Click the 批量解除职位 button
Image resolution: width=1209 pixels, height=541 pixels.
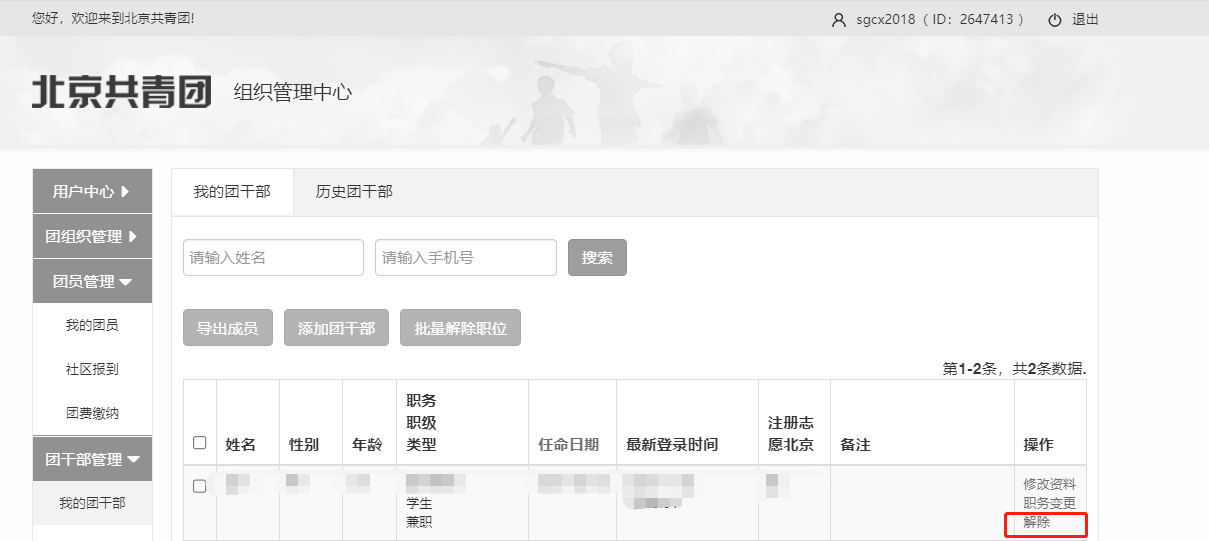(x=460, y=328)
